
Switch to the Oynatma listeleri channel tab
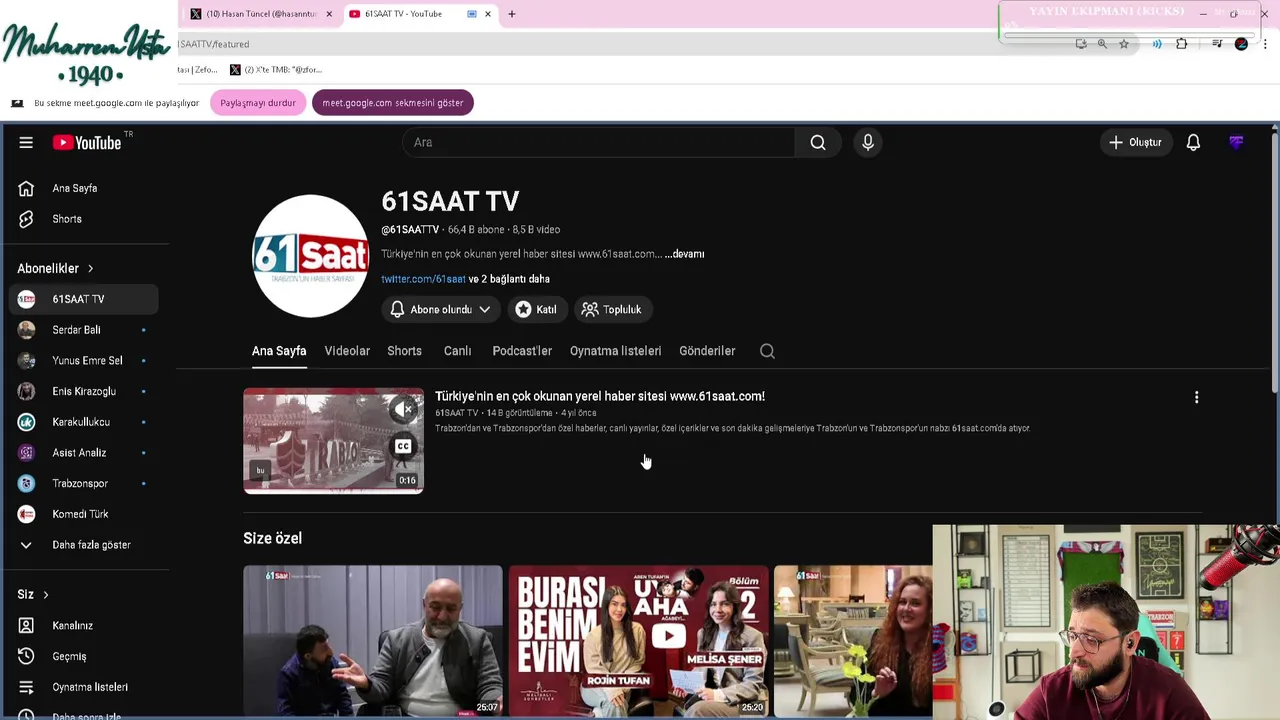tap(615, 351)
